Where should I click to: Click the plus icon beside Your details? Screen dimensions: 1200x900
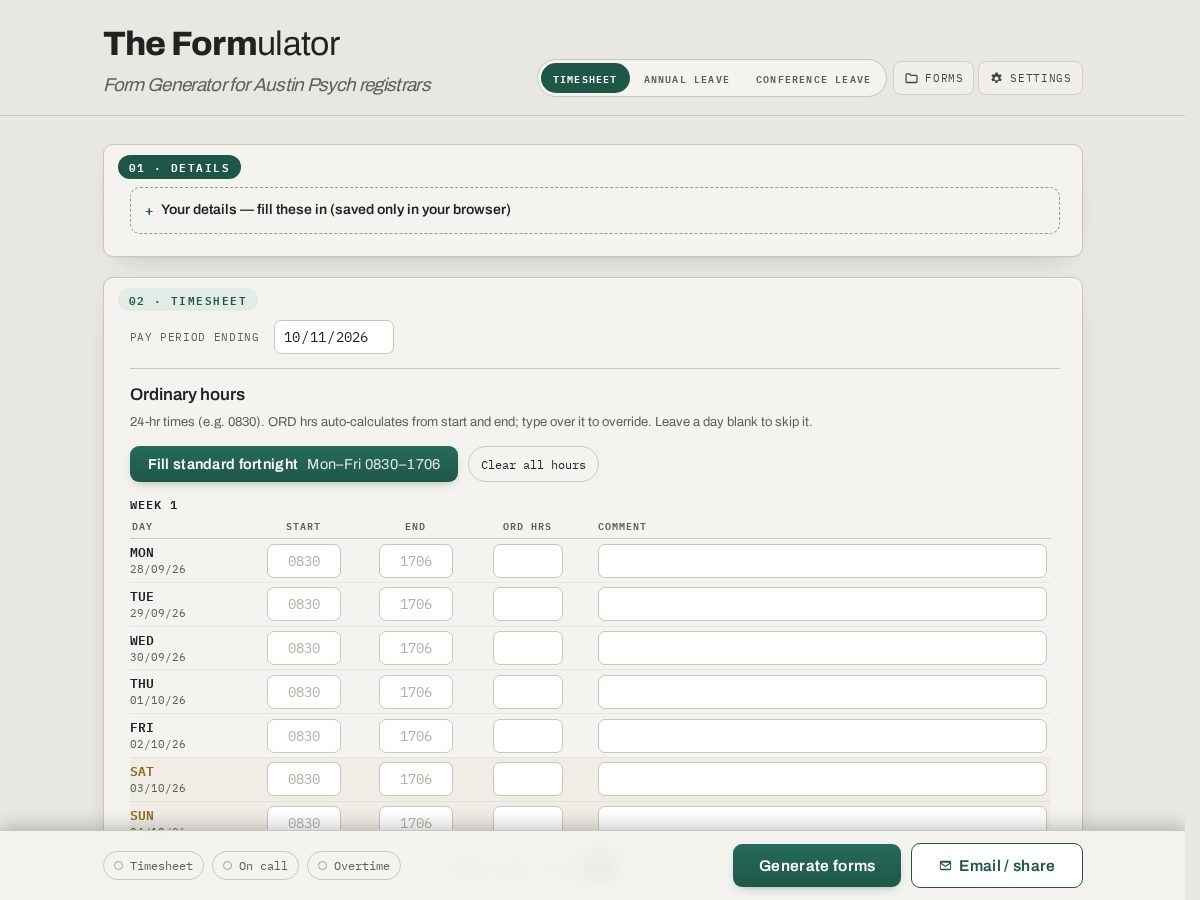[x=149, y=211]
